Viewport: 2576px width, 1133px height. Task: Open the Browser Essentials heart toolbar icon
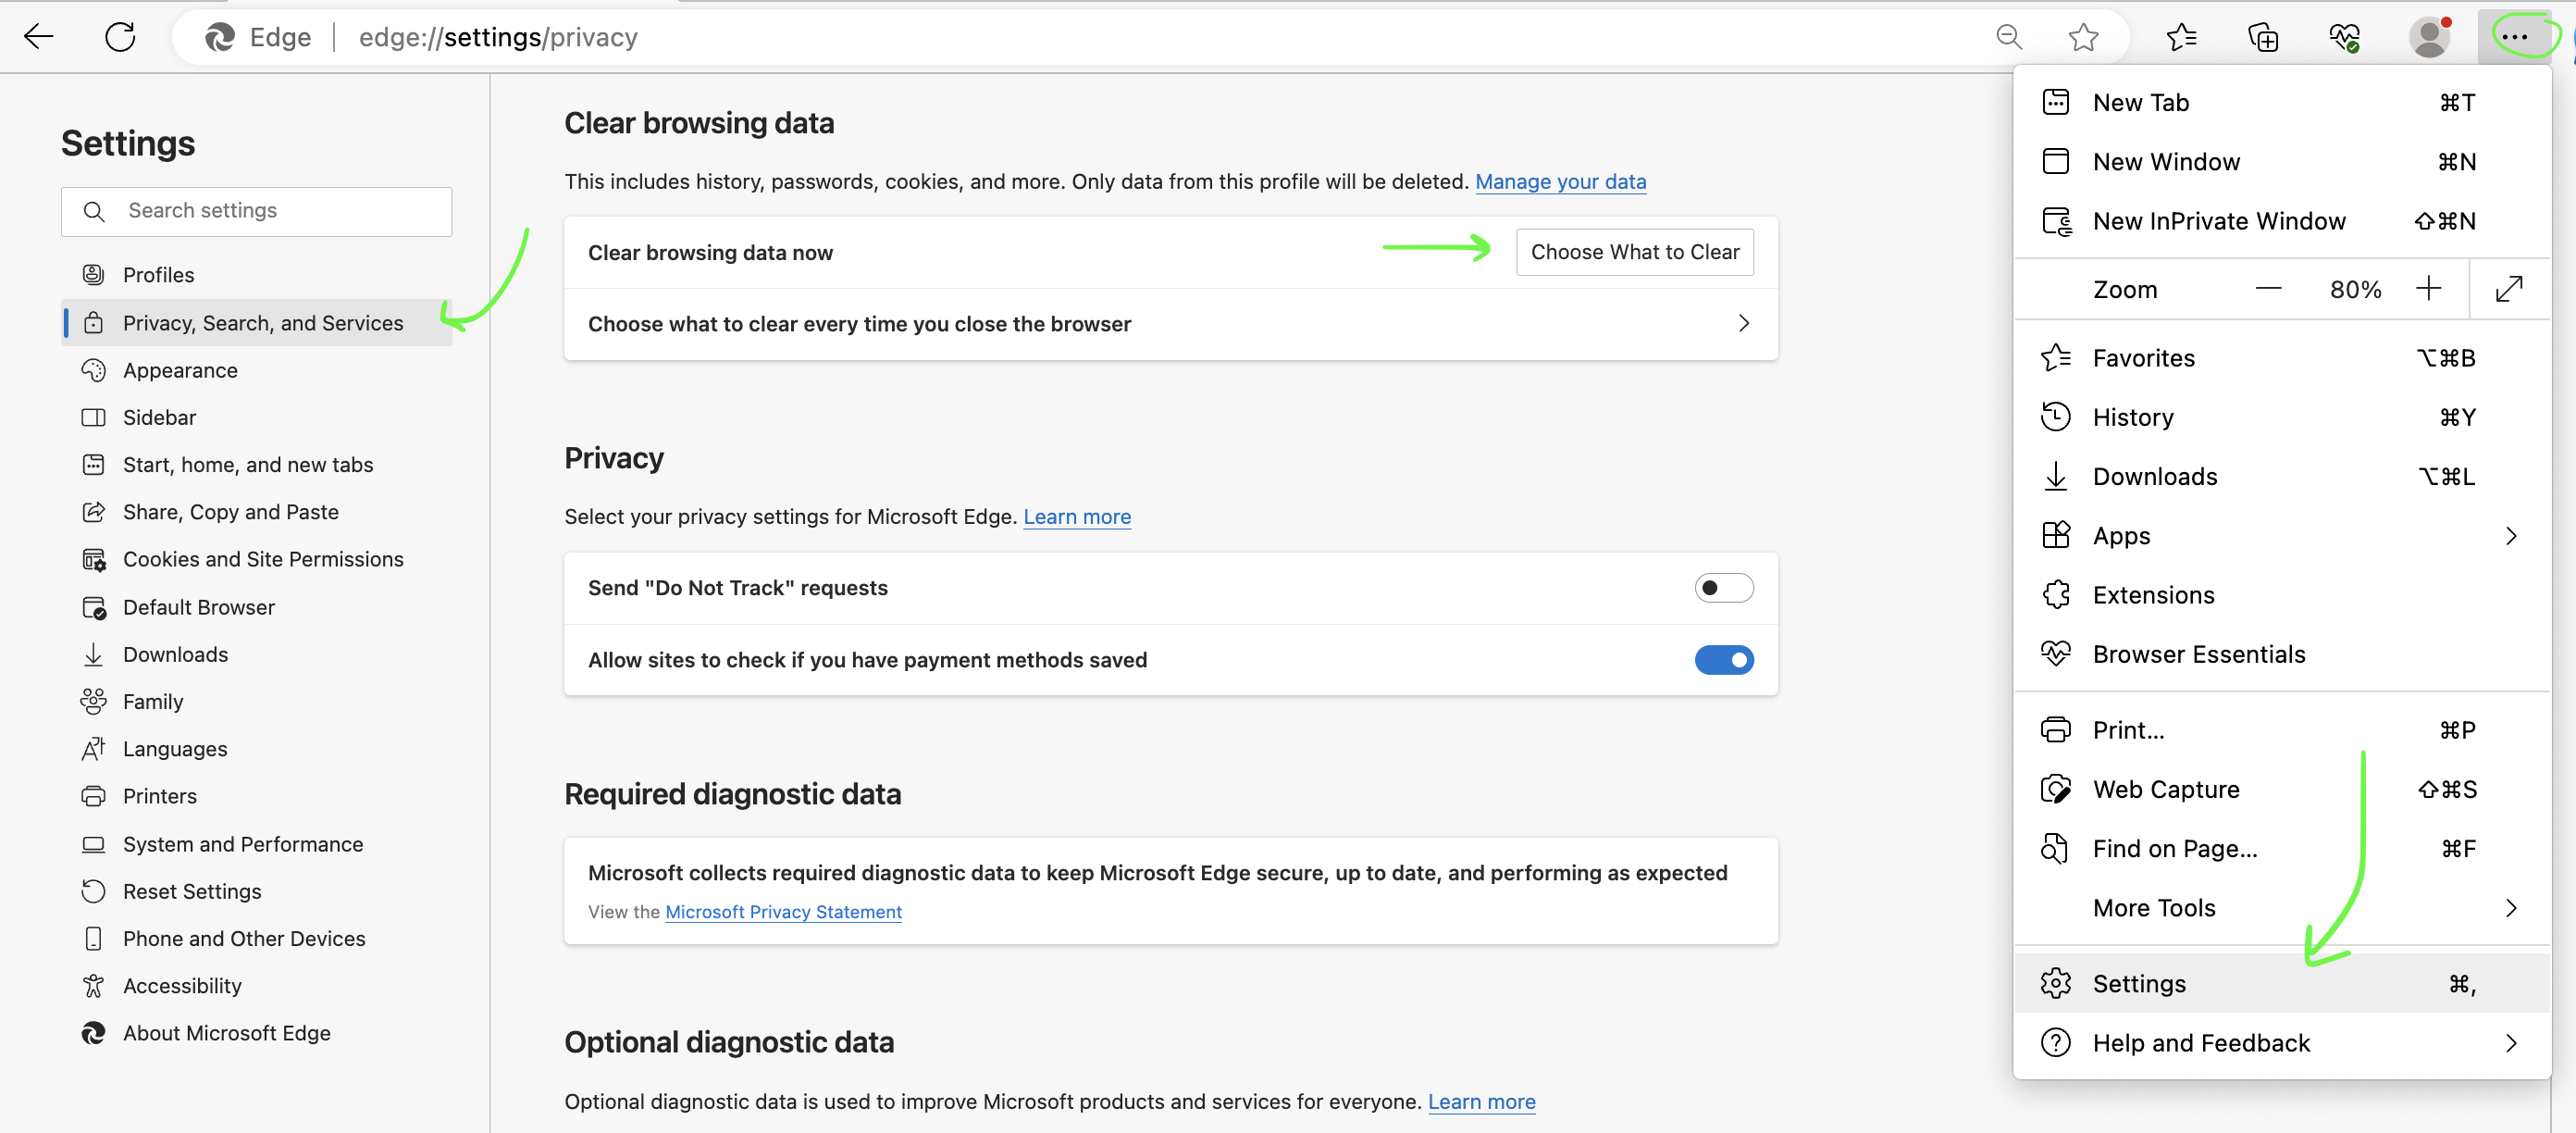click(x=2344, y=37)
